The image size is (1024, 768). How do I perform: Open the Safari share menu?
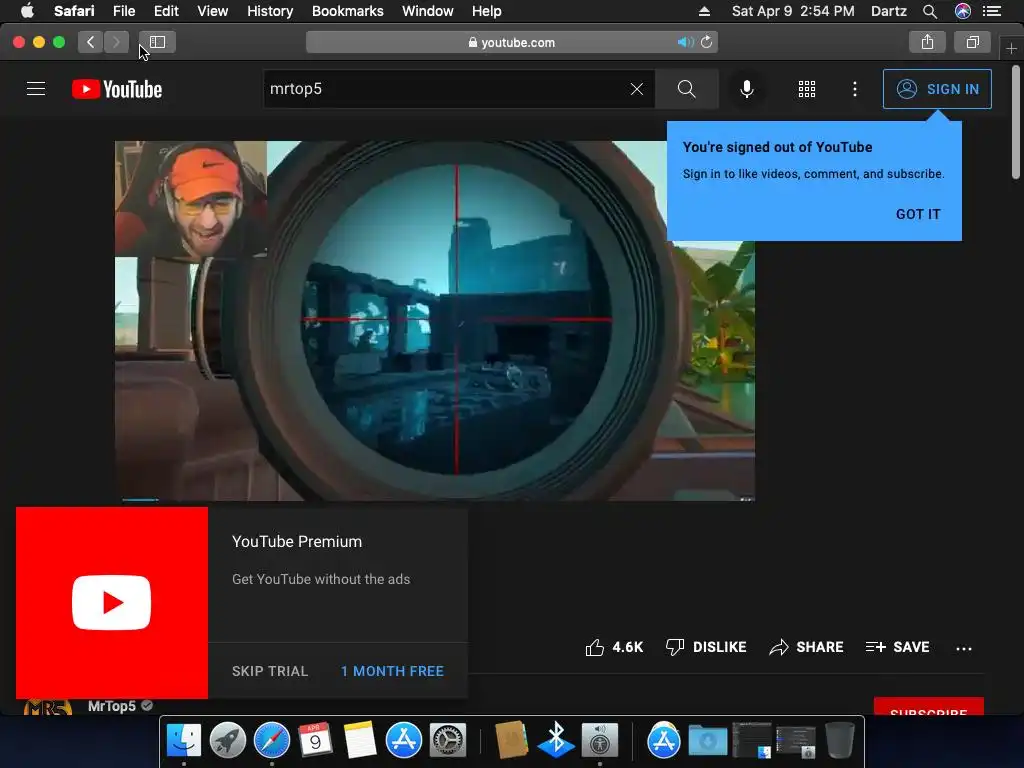coord(927,42)
